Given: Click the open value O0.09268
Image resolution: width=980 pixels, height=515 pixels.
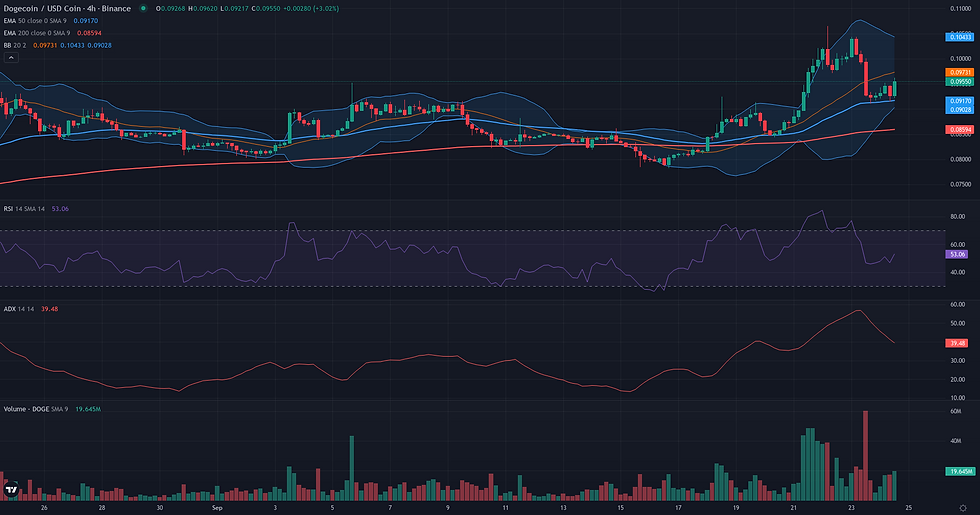Looking at the screenshot, I should pos(171,9).
